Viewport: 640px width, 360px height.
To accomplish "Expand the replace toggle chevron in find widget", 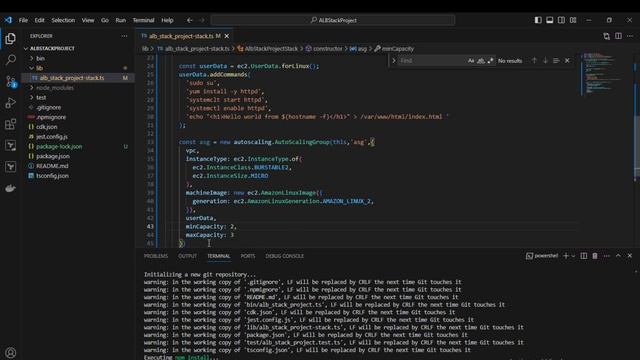I will [x=394, y=61].
